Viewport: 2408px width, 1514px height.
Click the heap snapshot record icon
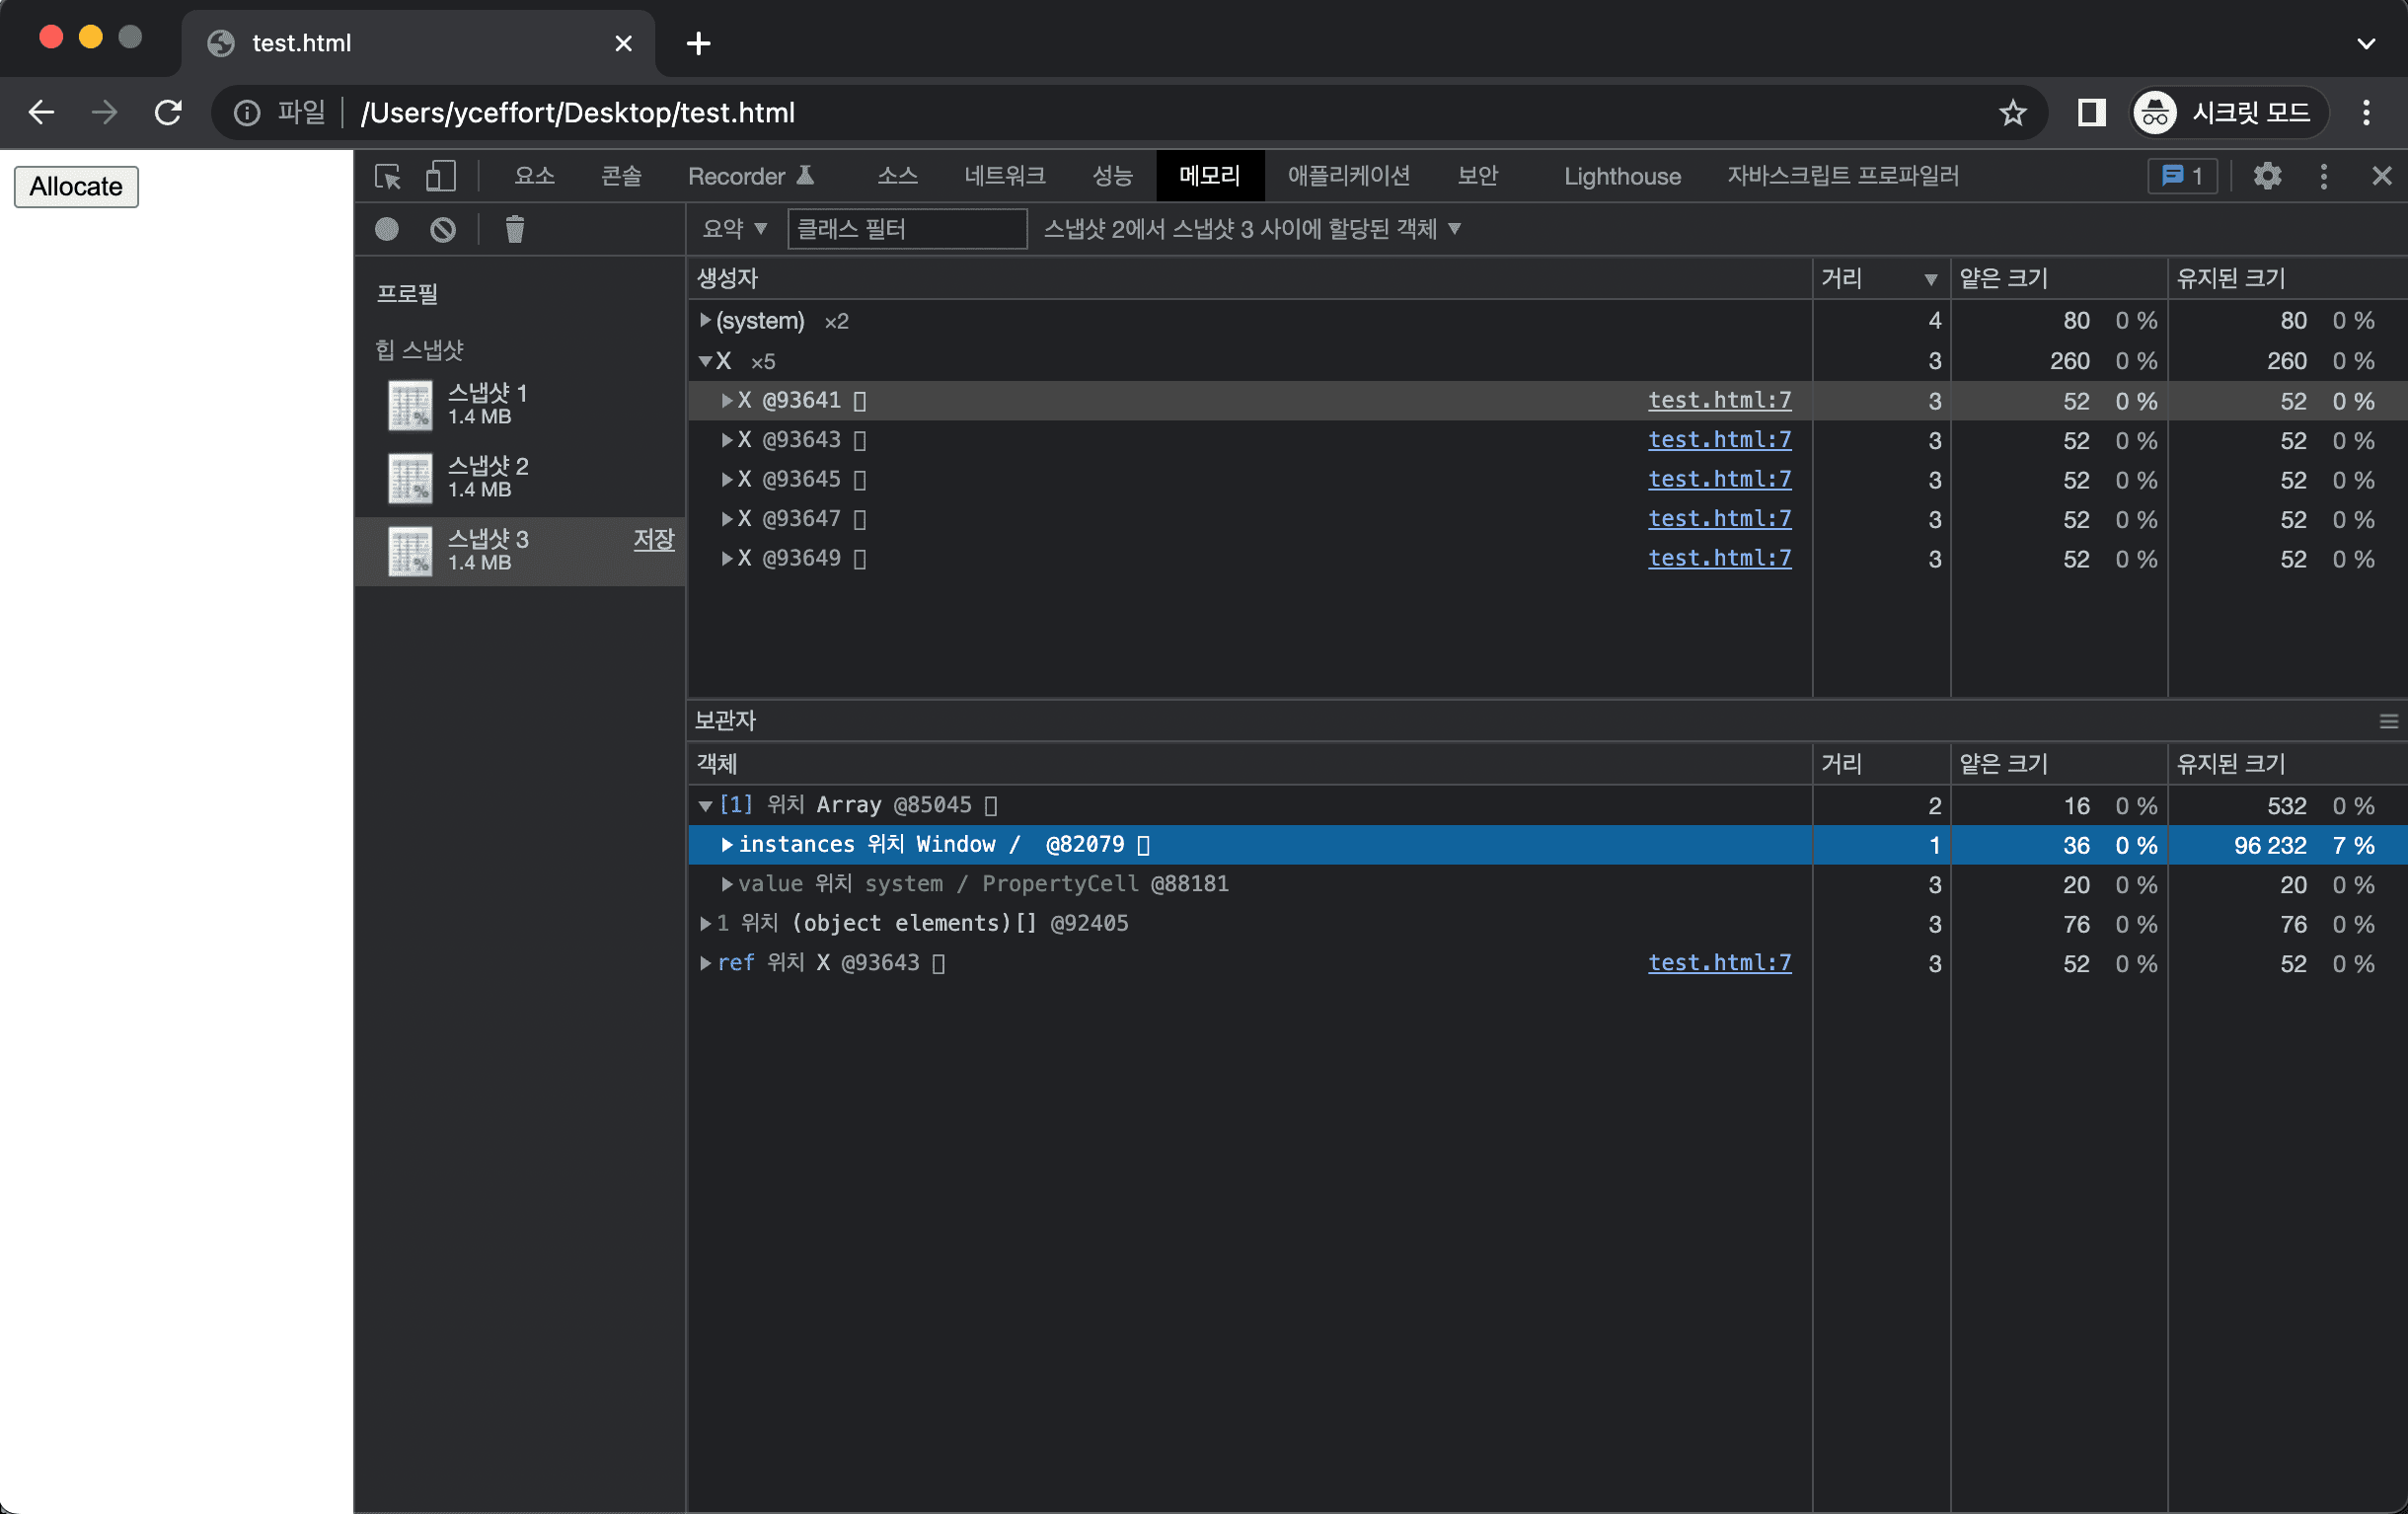coord(386,229)
